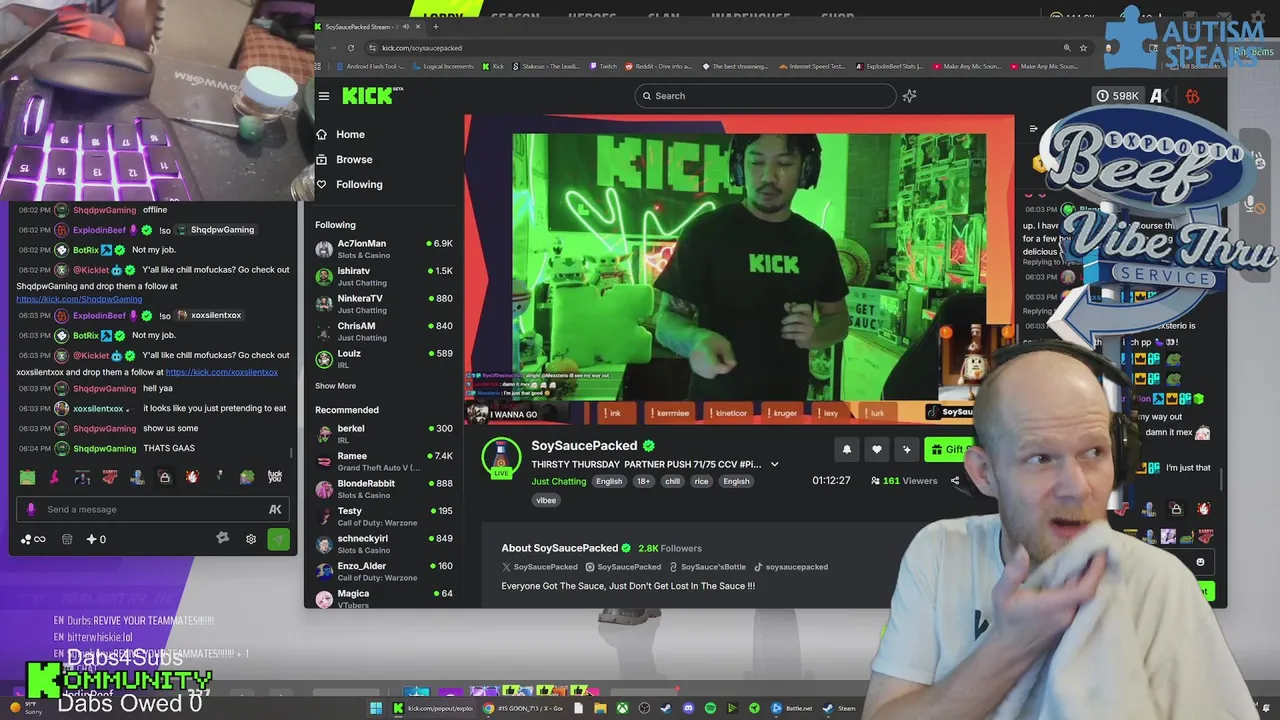Click the sparkle icon beside the Search bar

[909, 96]
